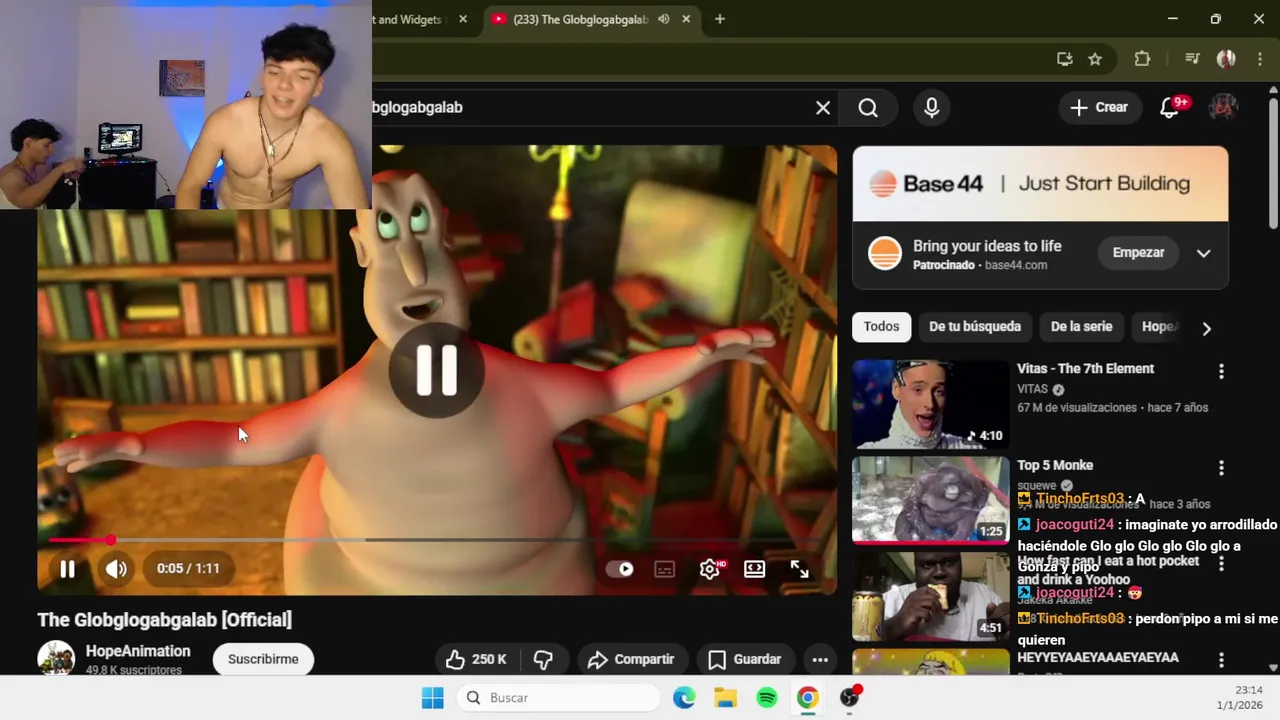Click taskbar Buscar search field
This screenshot has width=1280, height=720.
pos(560,698)
